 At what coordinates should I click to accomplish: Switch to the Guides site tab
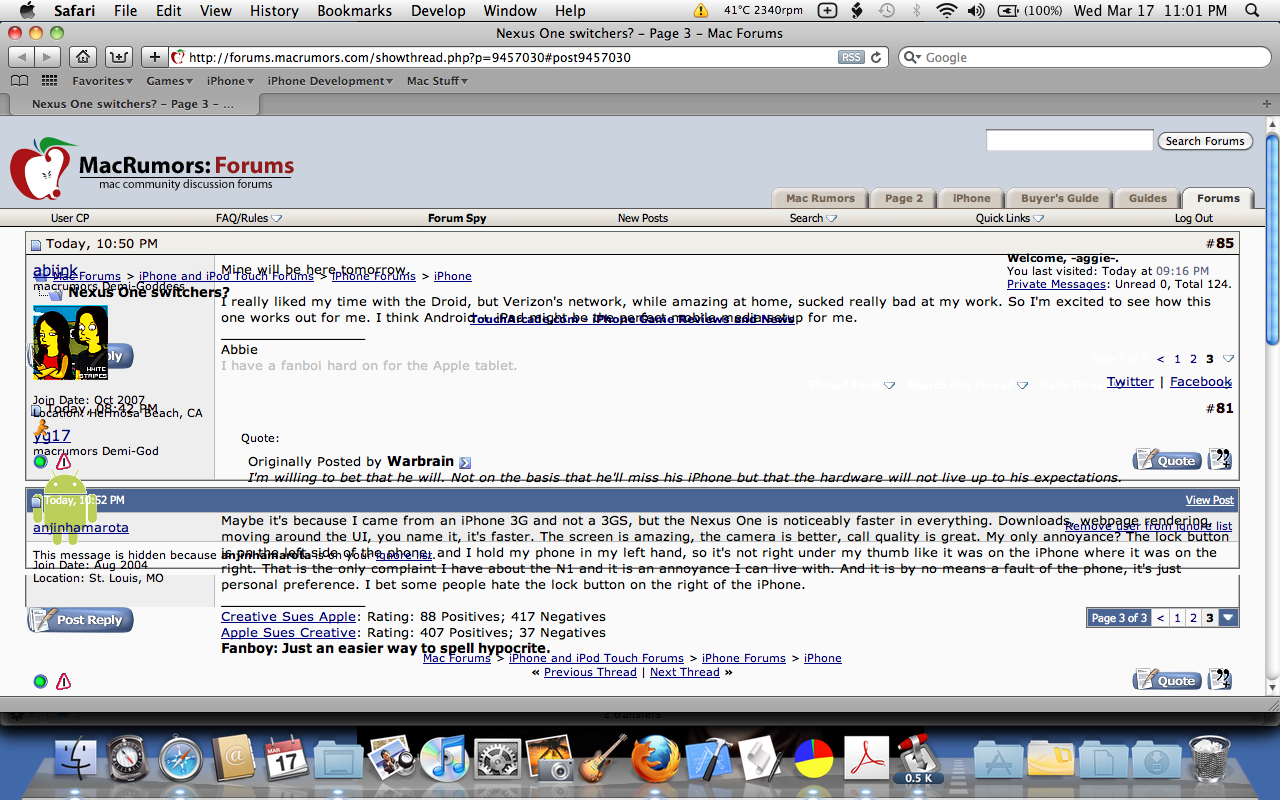(x=1147, y=198)
